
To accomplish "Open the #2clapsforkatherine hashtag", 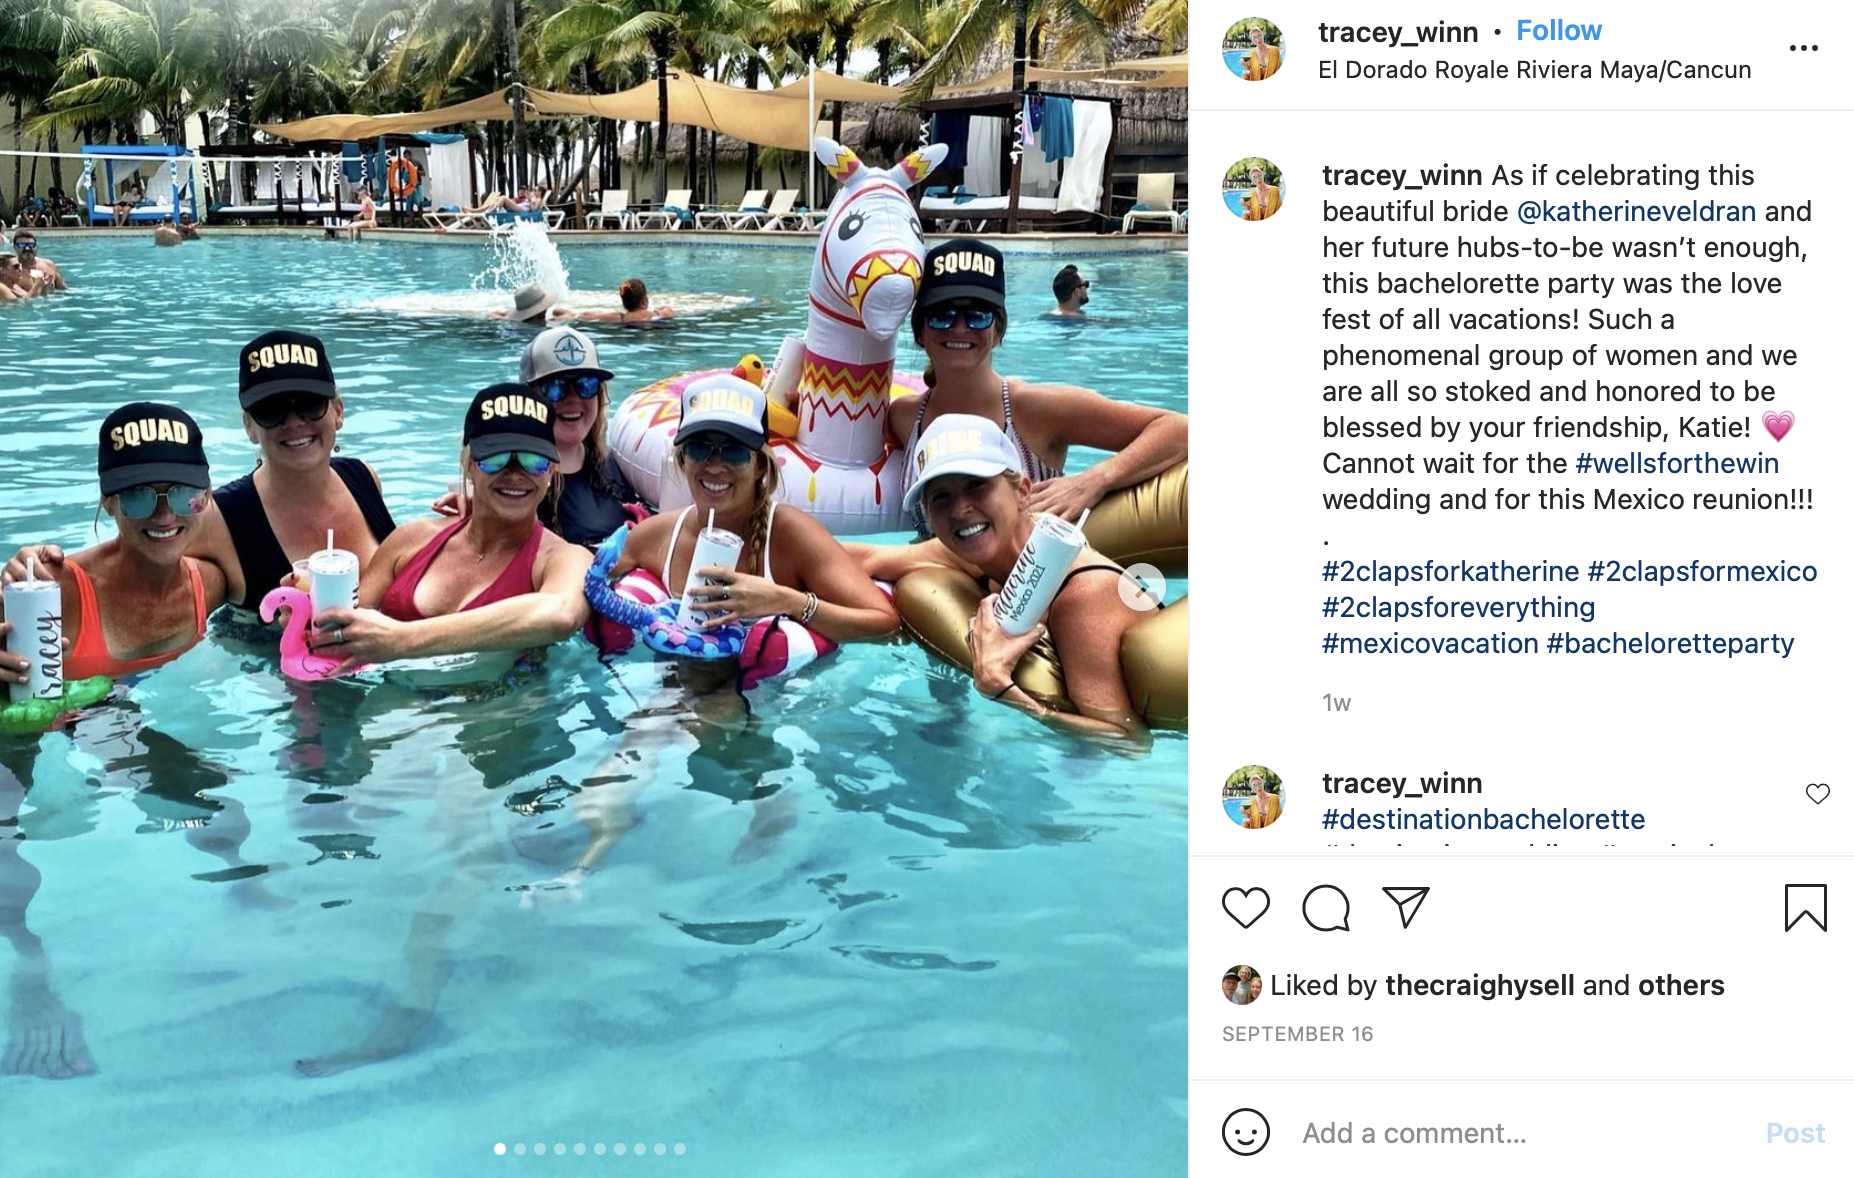I will tap(1450, 571).
